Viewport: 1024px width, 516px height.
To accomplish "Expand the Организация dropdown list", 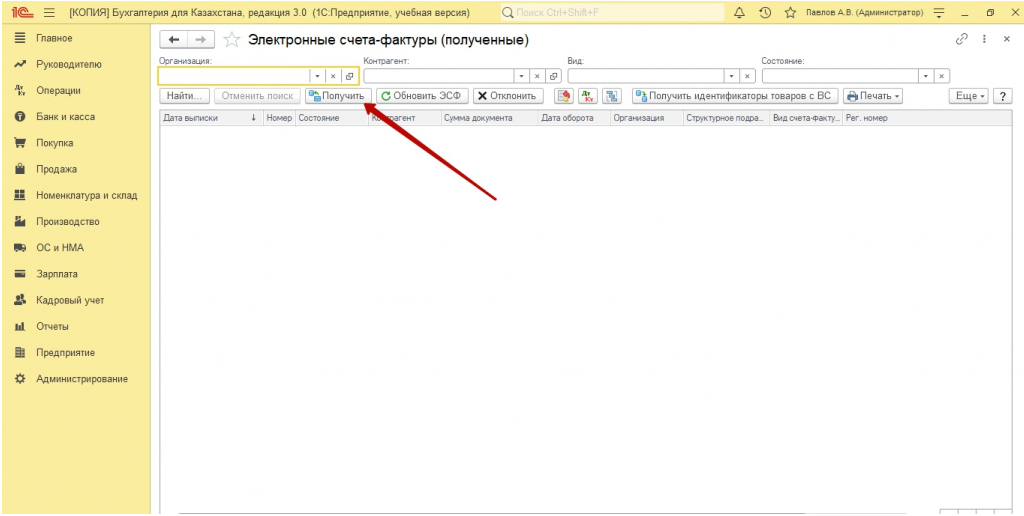I will pyautogui.click(x=317, y=76).
